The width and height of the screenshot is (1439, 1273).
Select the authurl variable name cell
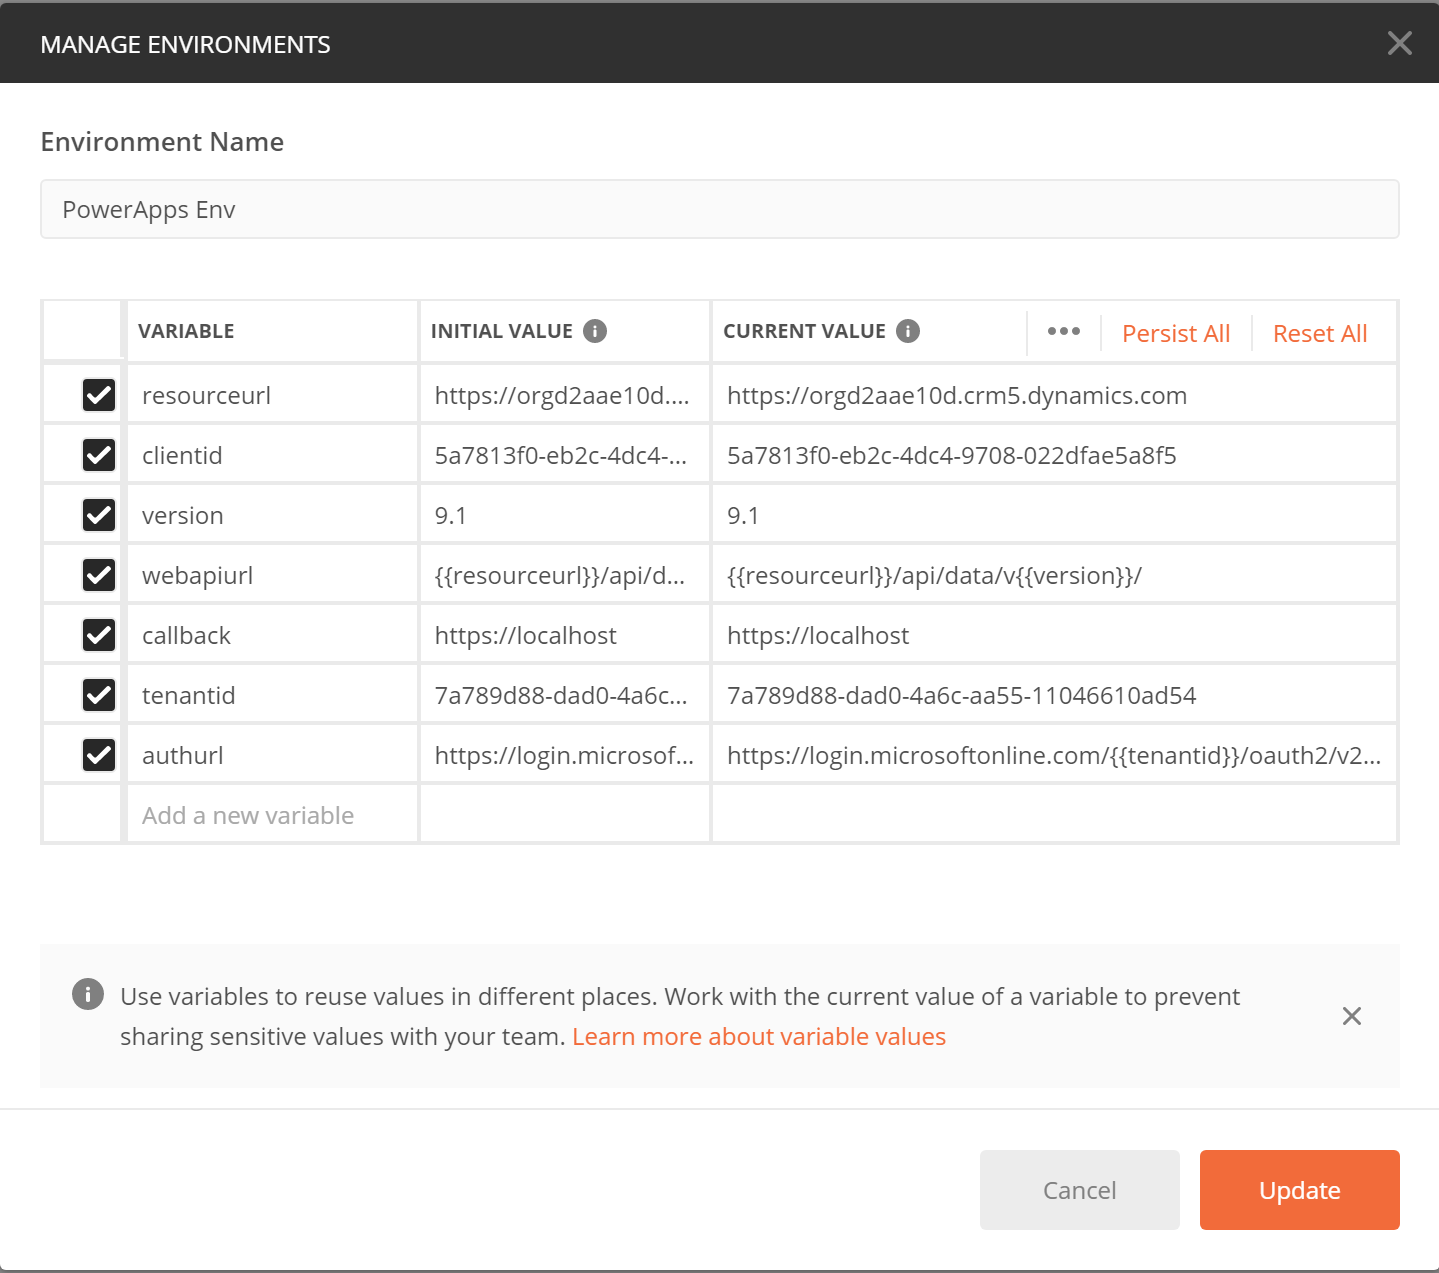point(272,755)
